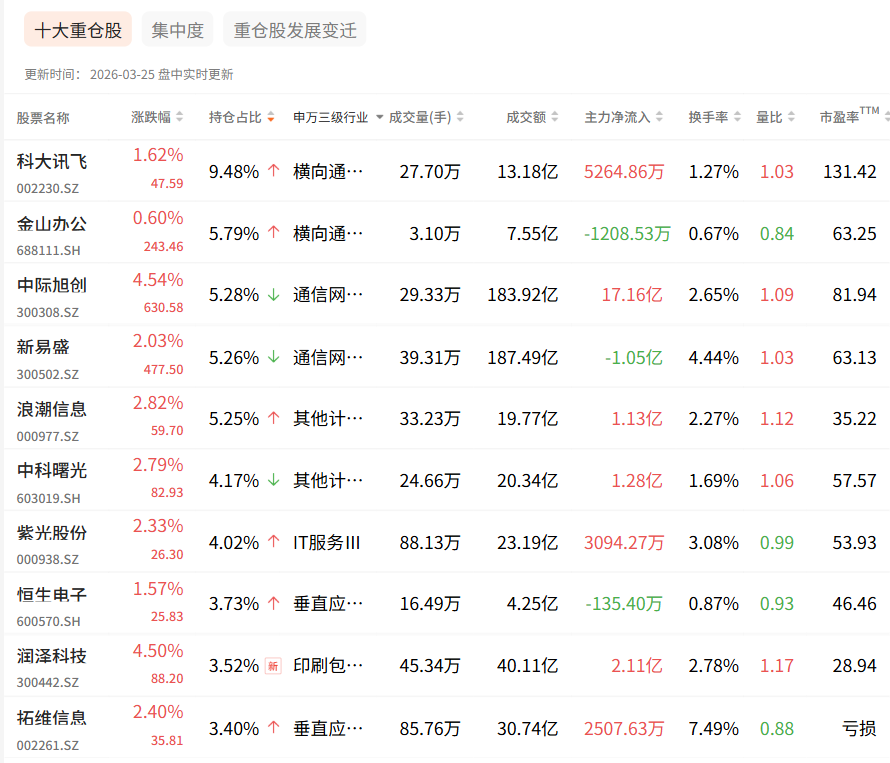The height and width of the screenshot is (763, 890).
Task: Click the 市盈率TTM column header
Action: pos(849,115)
